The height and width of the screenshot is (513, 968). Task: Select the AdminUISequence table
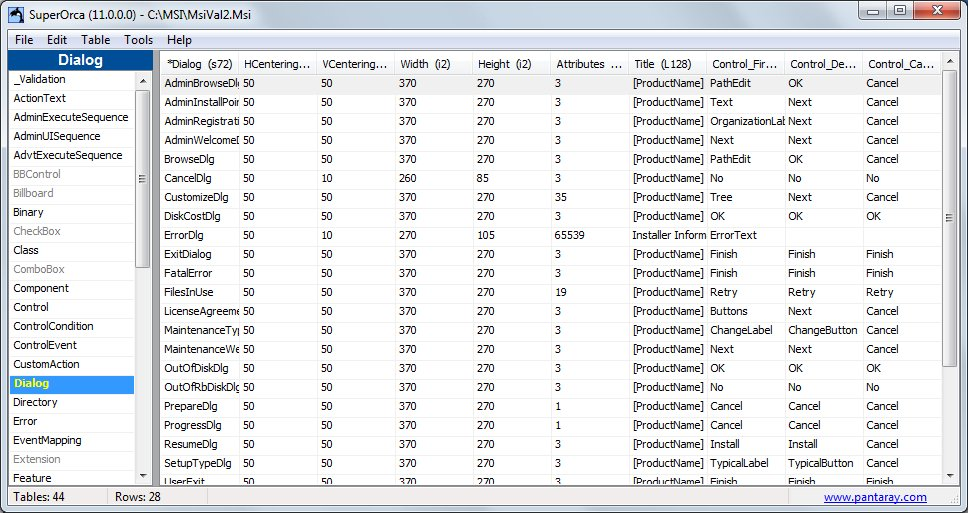pos(72,136)
